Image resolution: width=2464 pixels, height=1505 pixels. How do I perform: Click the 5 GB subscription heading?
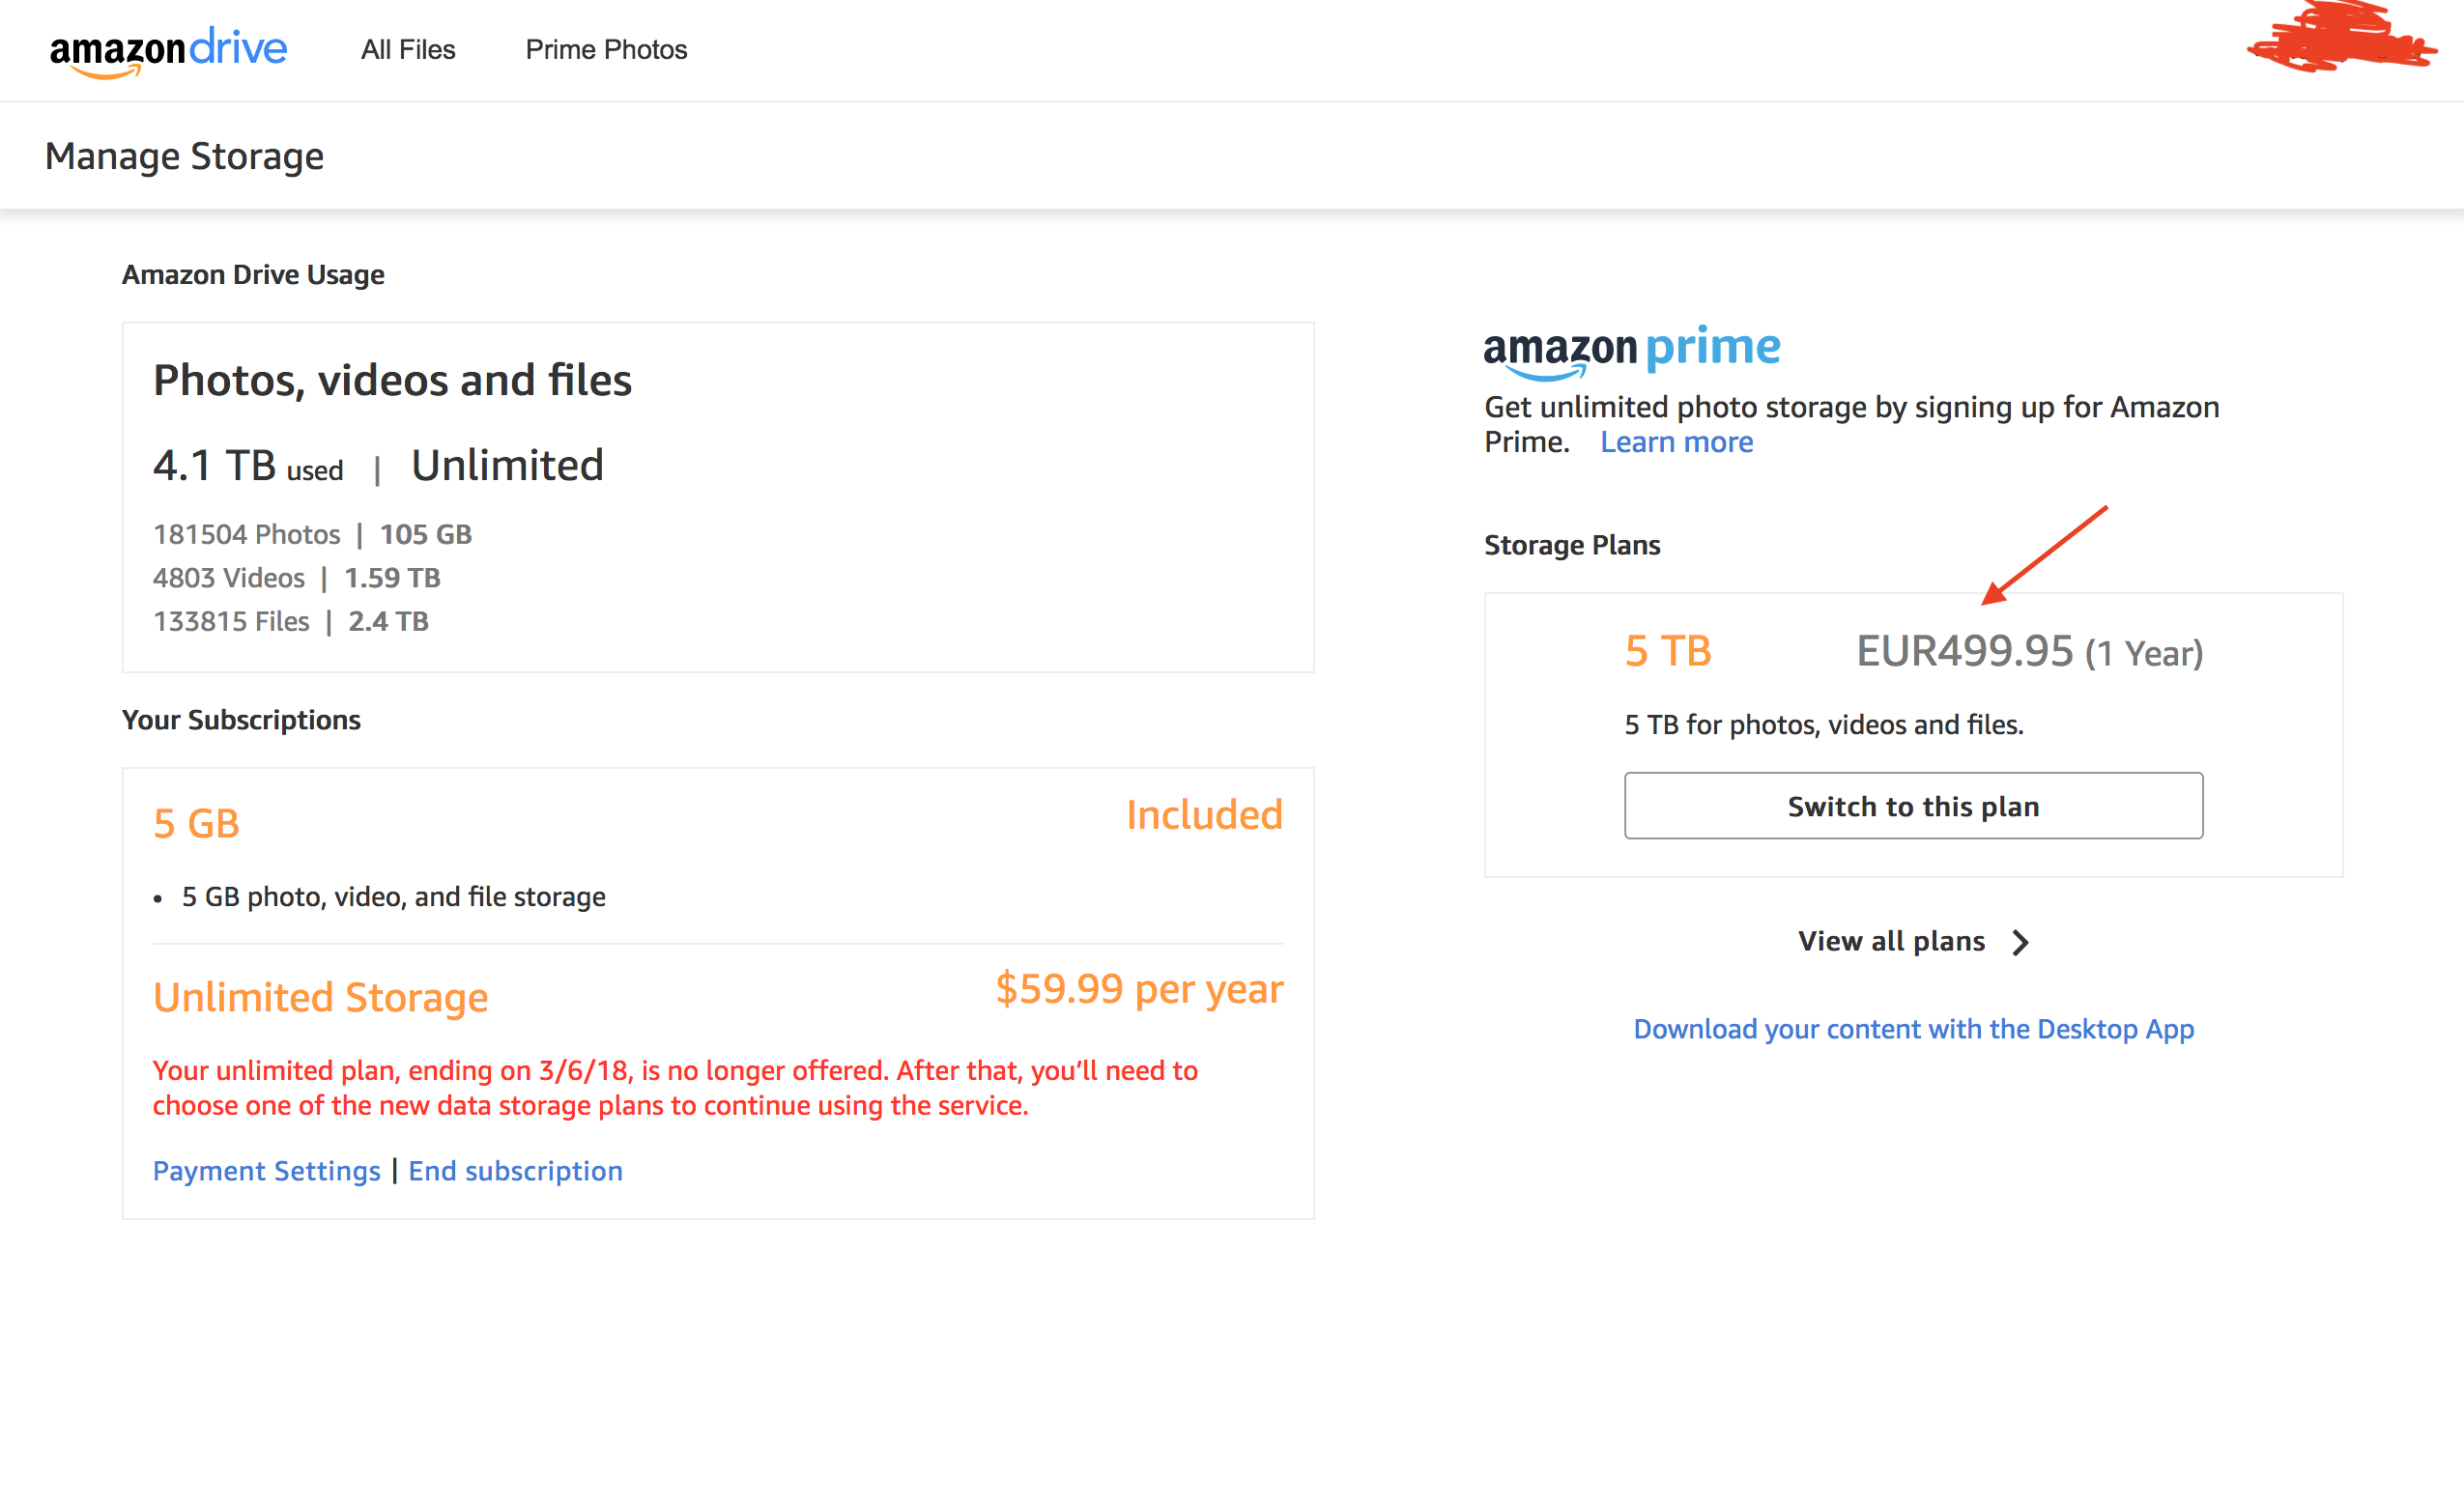tap(196, 823)
